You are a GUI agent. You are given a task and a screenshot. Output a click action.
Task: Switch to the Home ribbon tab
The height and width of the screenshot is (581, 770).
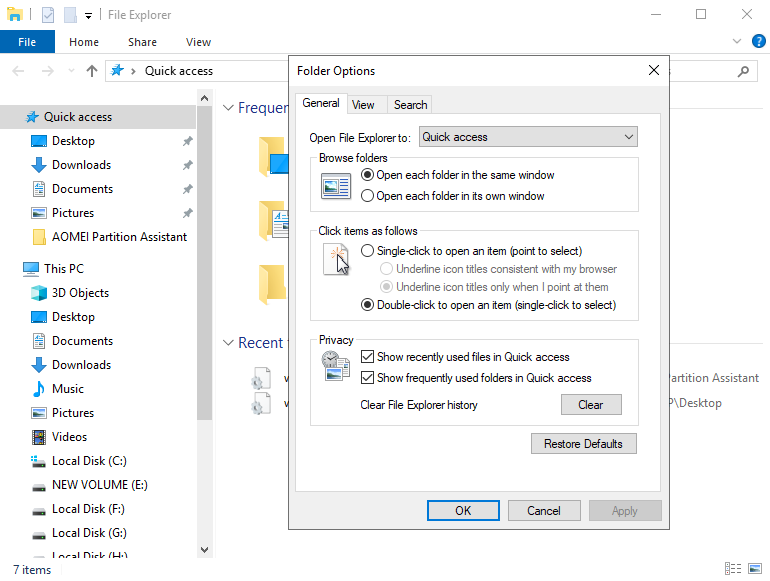pos(84,42)
